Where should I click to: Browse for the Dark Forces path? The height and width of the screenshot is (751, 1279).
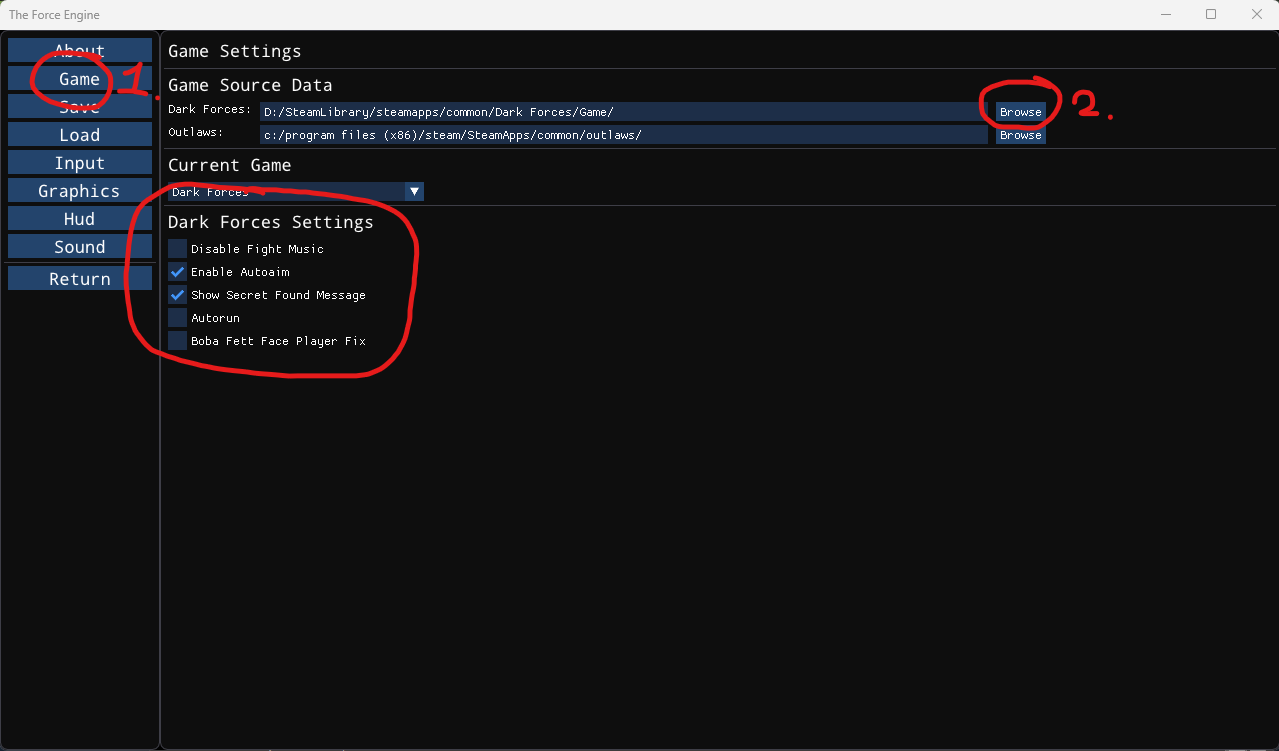pos(1020,112)
